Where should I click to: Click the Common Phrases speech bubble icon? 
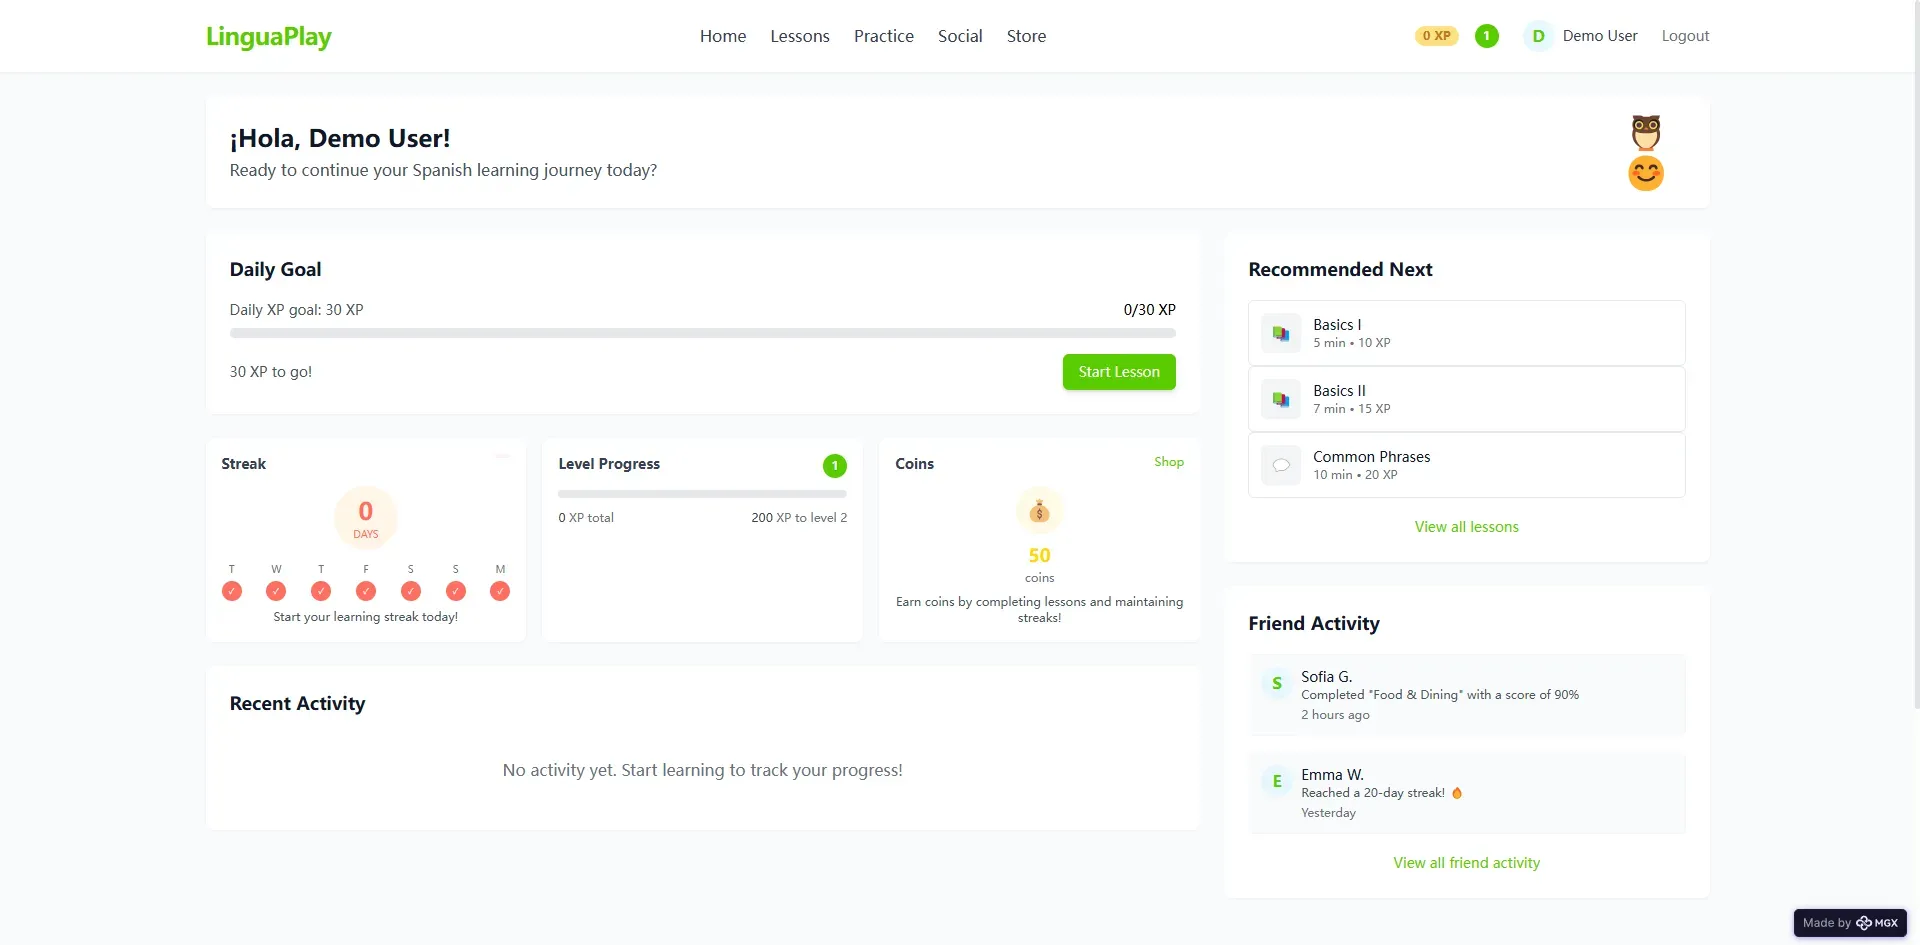(1280, 465)
